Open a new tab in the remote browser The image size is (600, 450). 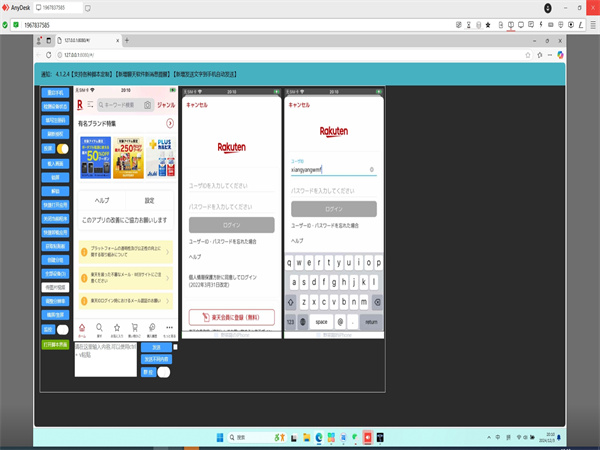click(126, 40)
